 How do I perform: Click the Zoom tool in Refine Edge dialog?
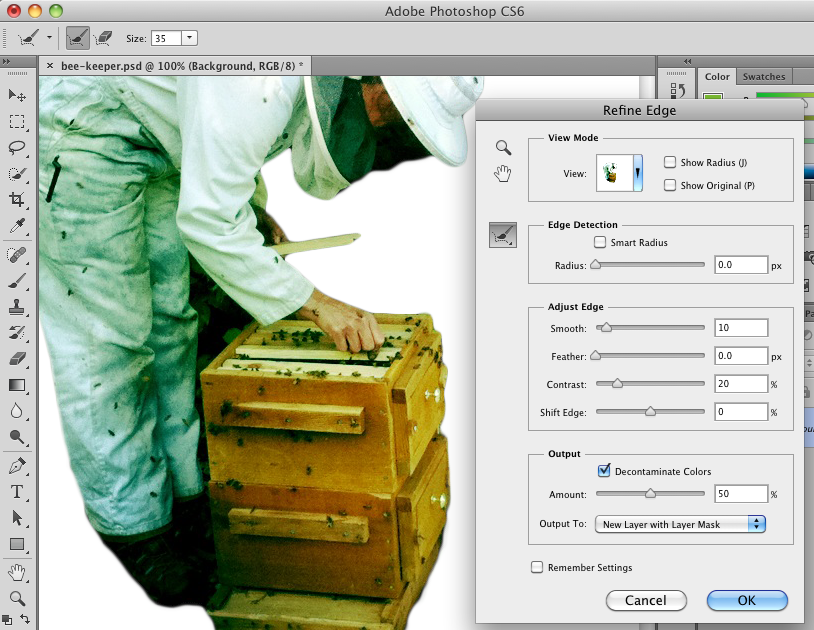pyautogui.click(x=504, y=147)
